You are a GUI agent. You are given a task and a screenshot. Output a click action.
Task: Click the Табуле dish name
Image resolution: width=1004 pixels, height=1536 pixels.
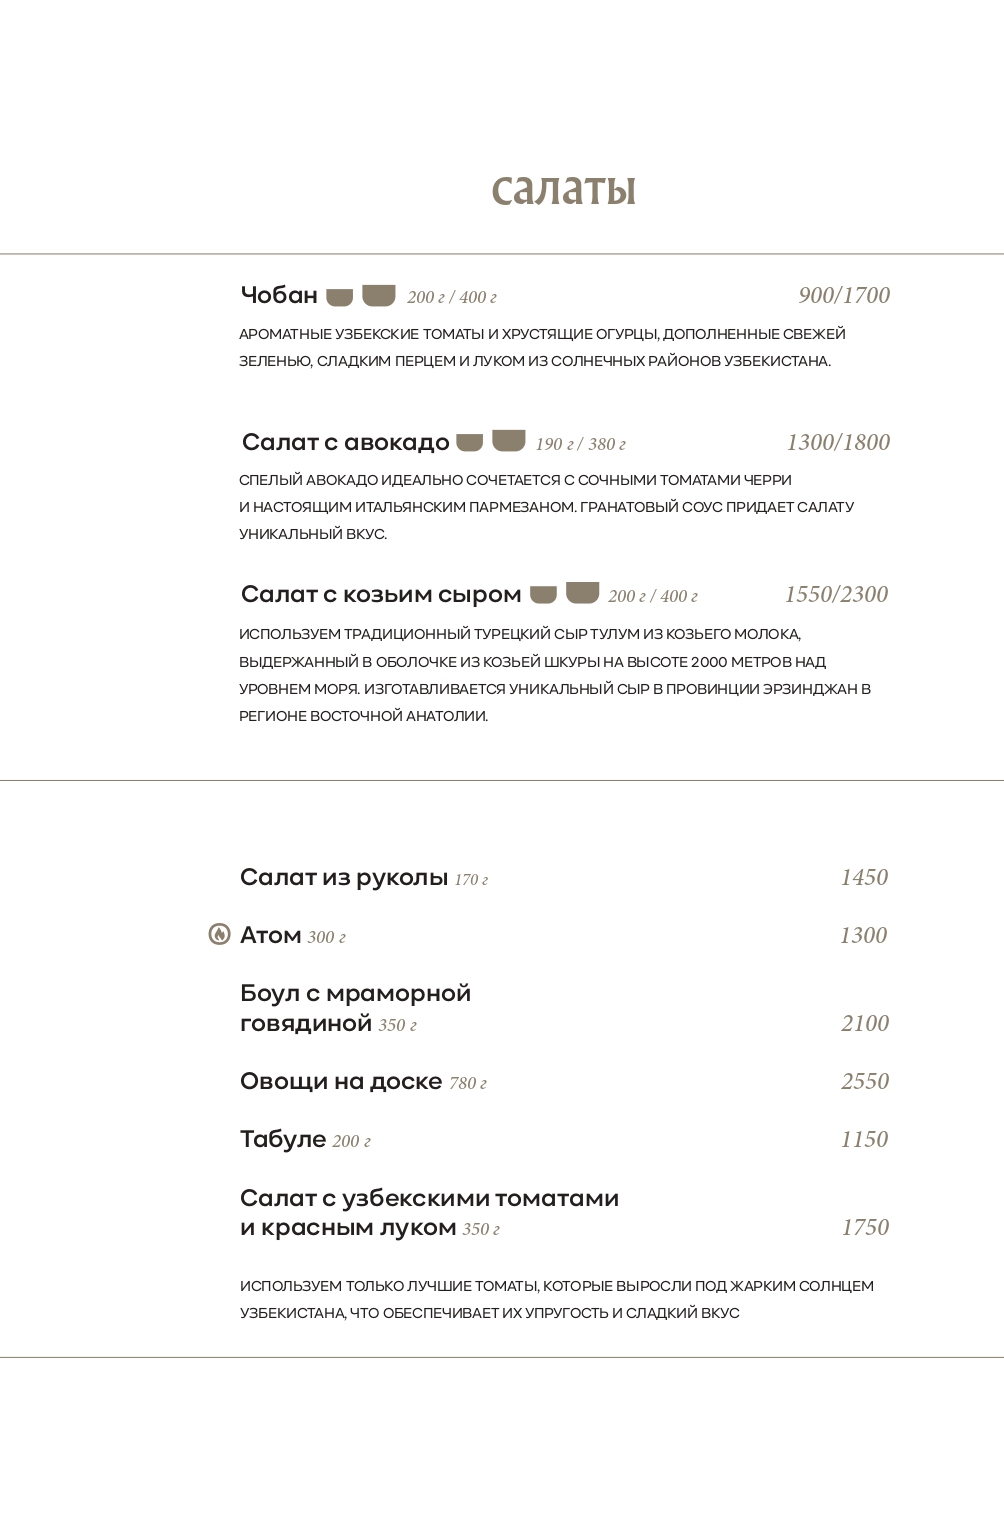[x=283, y=1139]
